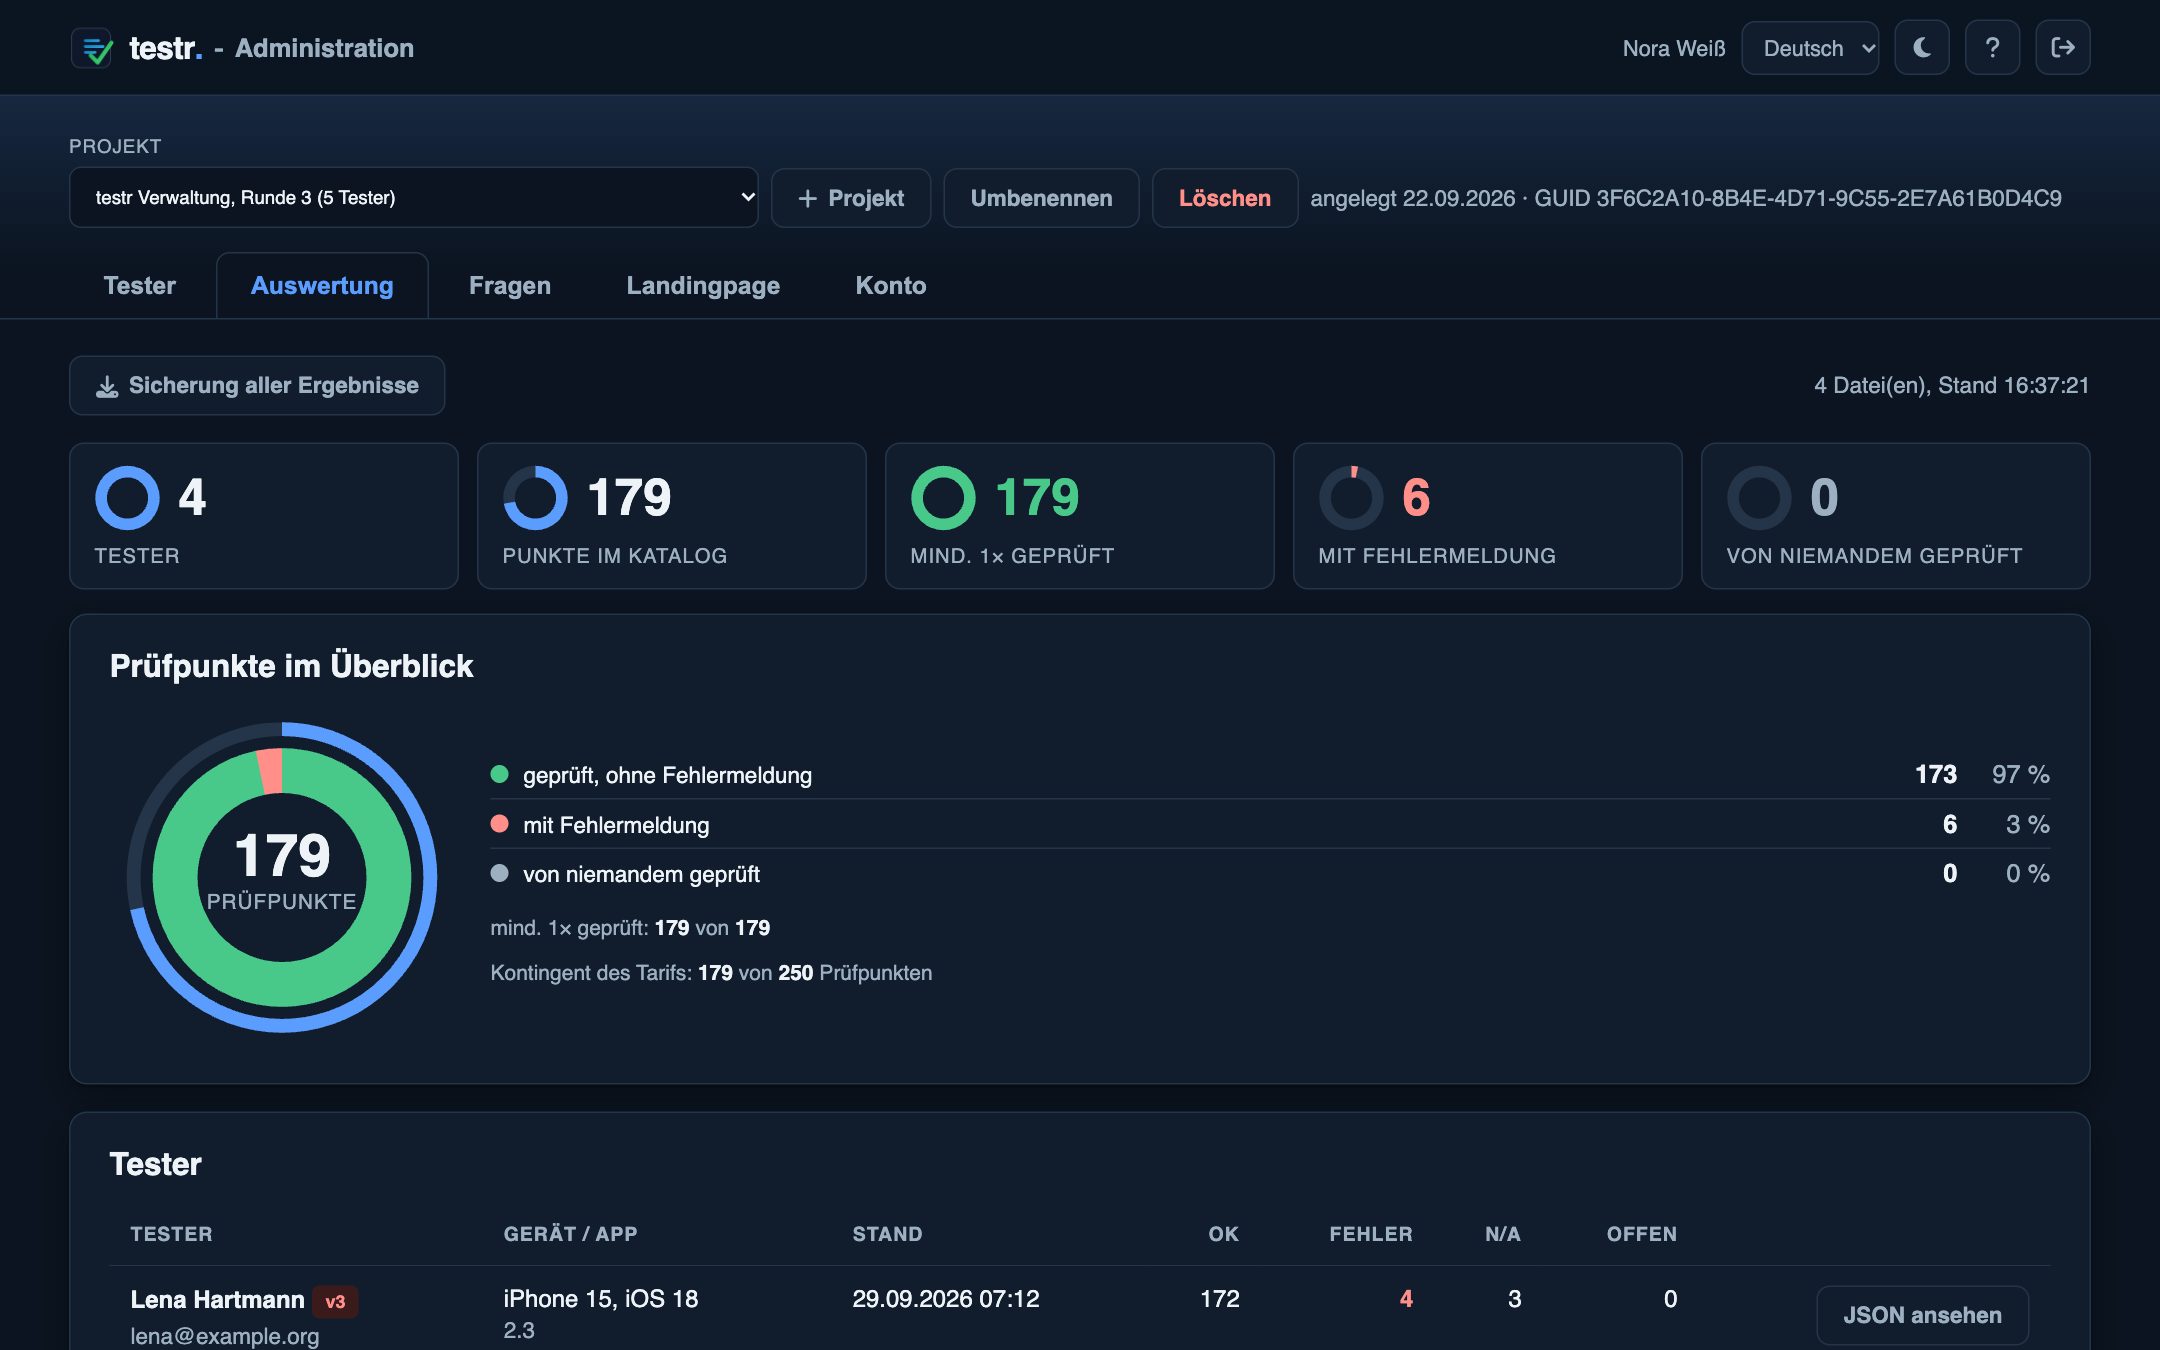2160x1350 pixels.
Task: Click ring icon on Mit Fehlermeldung card
Action: (x=1351, y=498)
